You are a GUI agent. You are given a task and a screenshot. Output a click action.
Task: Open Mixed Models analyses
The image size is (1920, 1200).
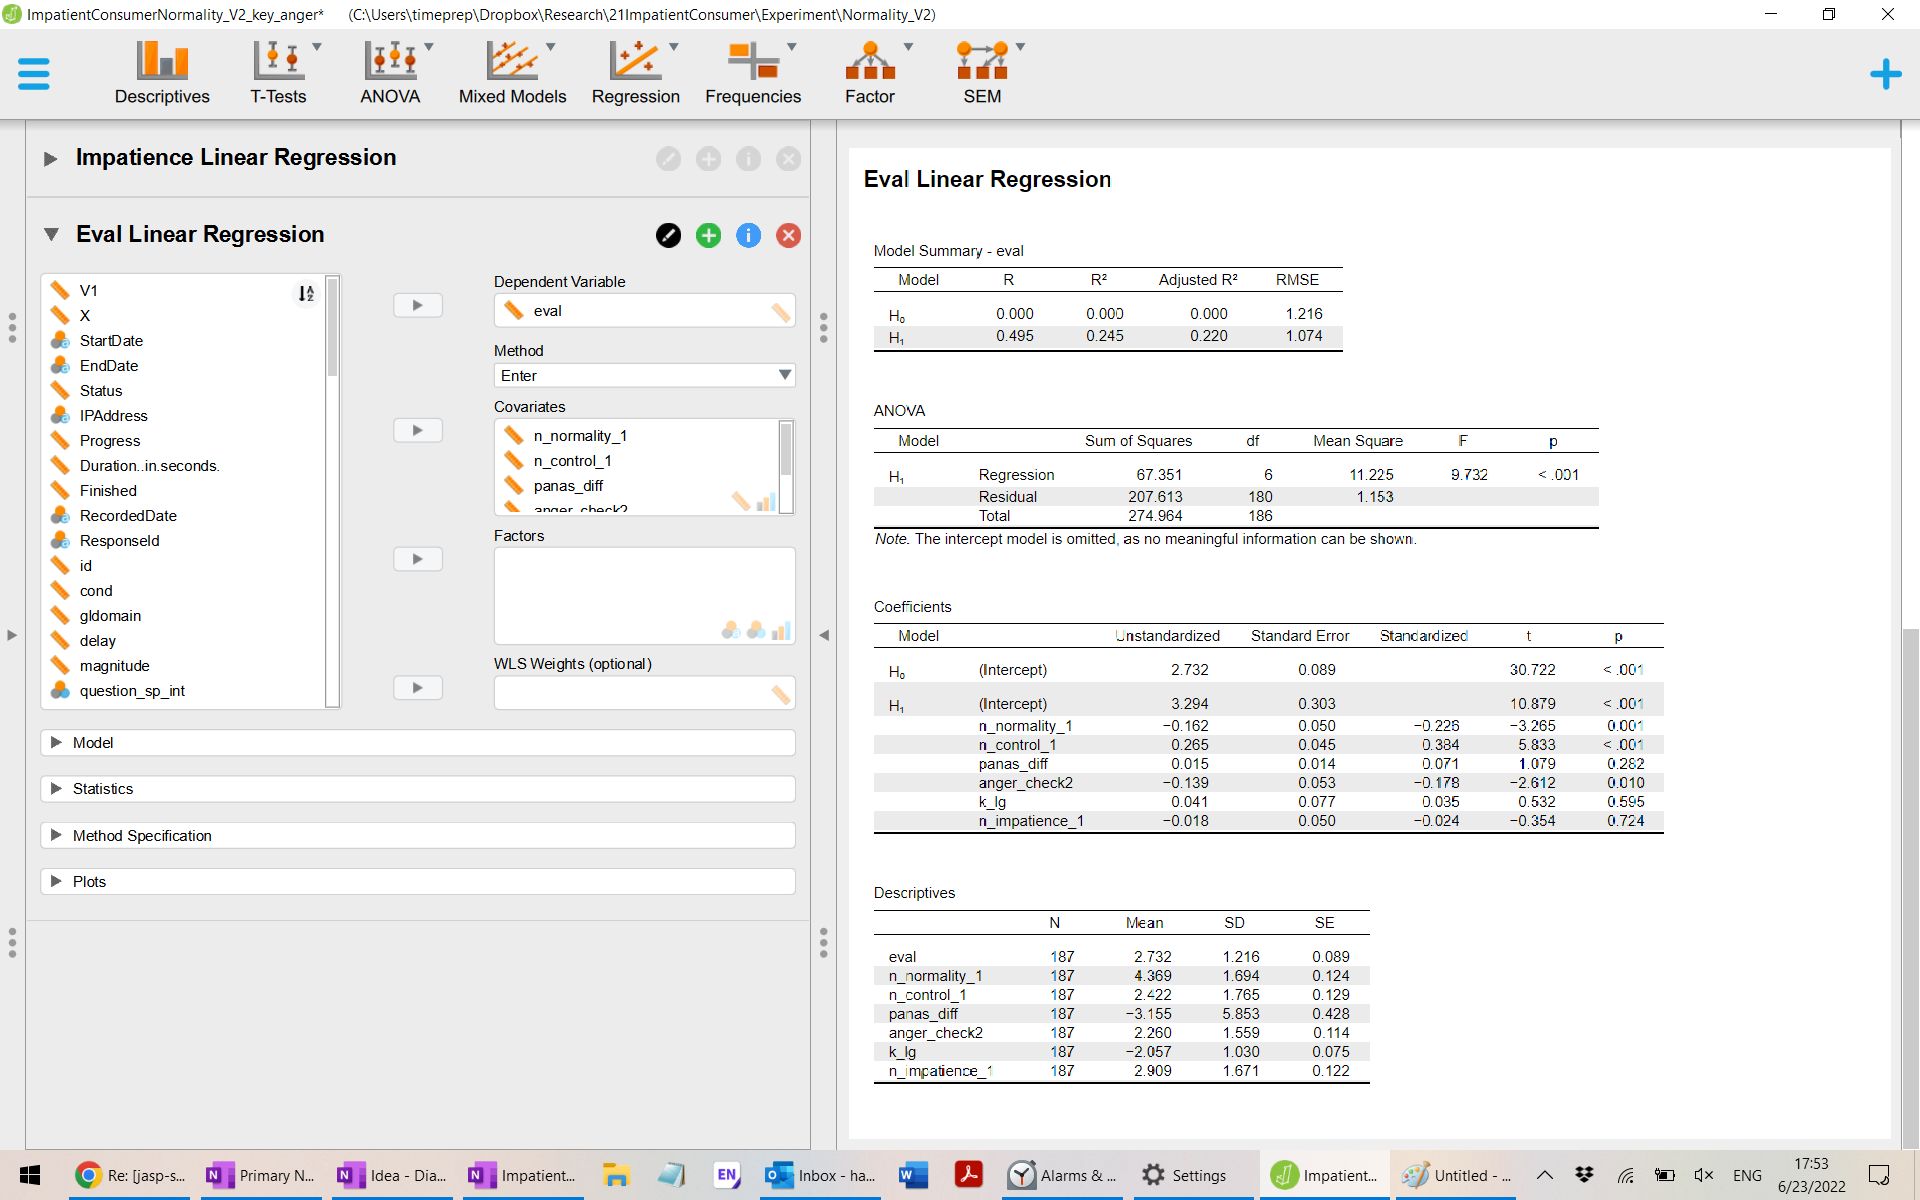click(x=512, y=73)
